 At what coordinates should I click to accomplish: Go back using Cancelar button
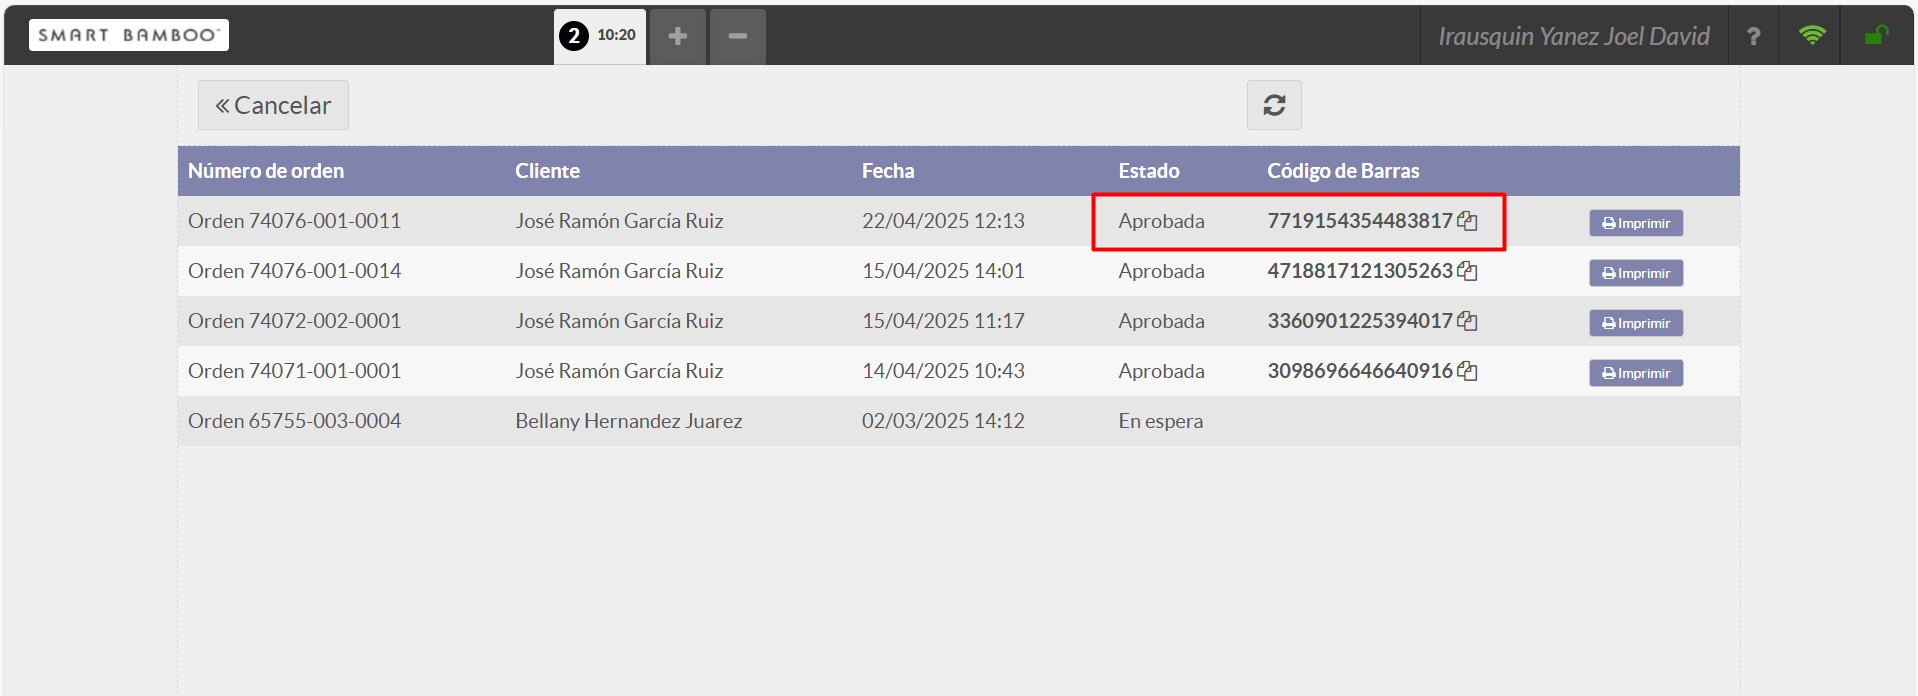[x=273, y=105]
